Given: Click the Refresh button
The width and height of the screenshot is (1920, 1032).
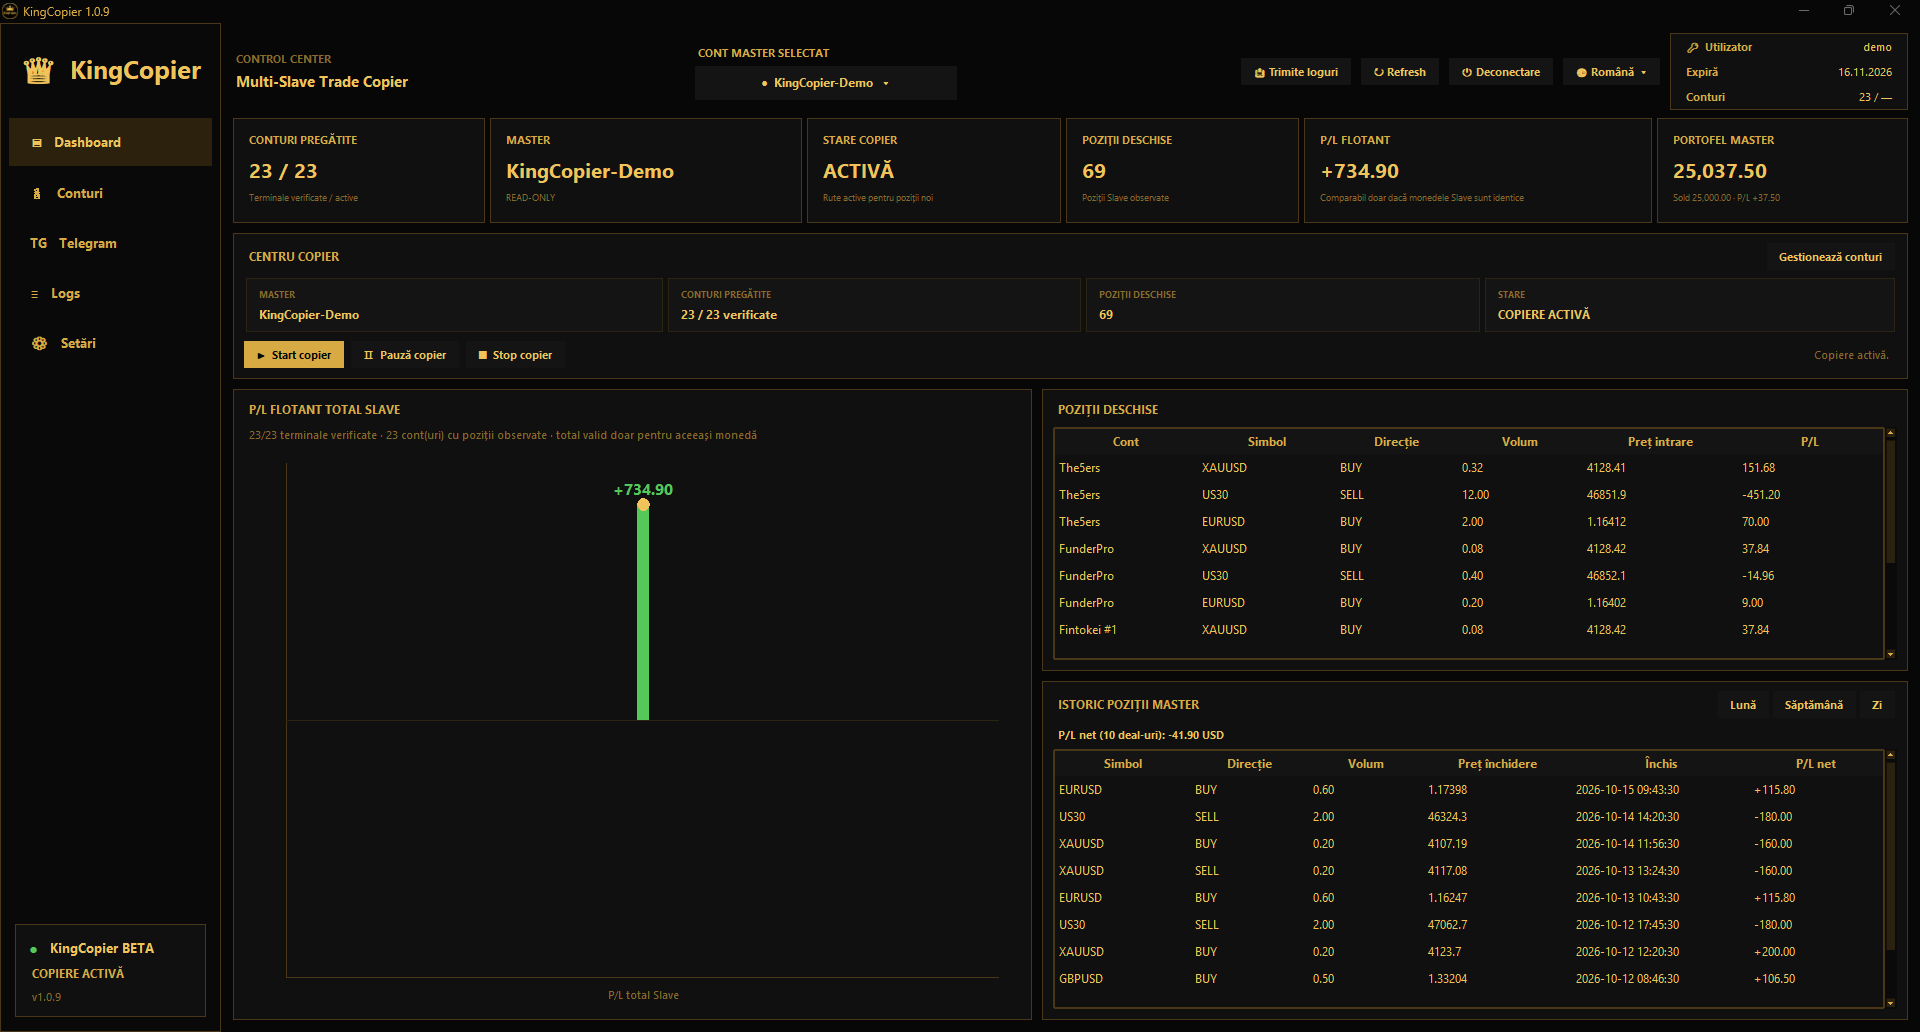Looking at the screenshot, I should (1400, 72).
